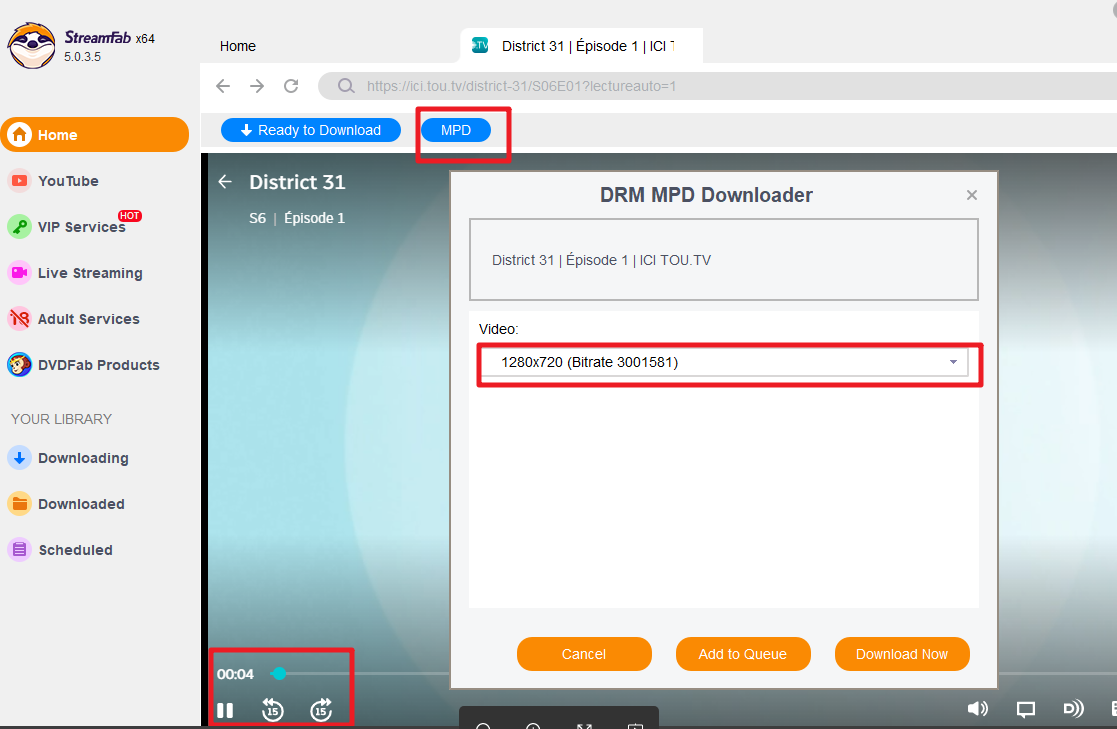Screen dimensions: 1117x729
Task: Click the MPD button
Action: tap(456, 130)
